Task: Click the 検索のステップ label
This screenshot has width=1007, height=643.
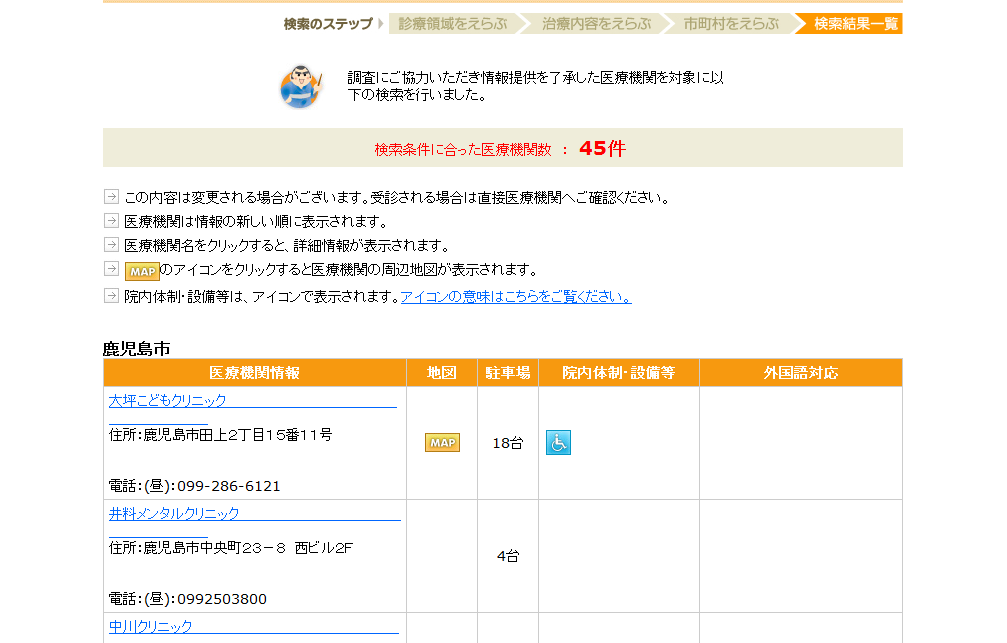Action: 328,24
